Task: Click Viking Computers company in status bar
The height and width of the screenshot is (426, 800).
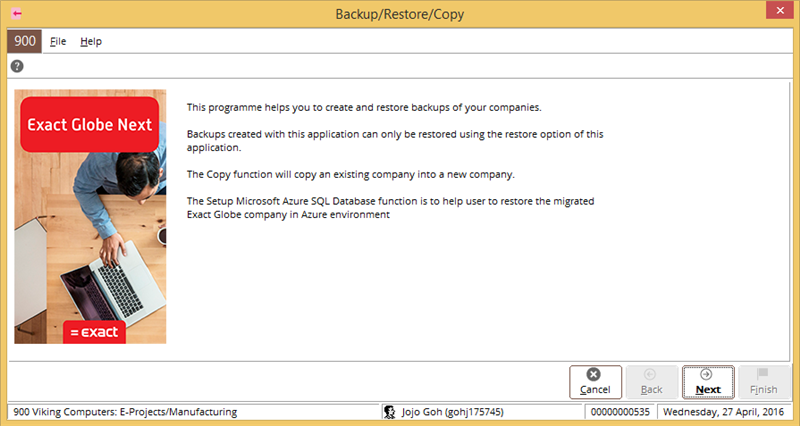Action: coord(125,411)
